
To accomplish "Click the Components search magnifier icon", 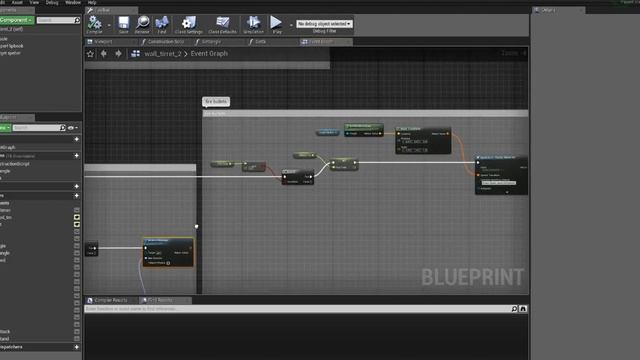I will [77, 20].
